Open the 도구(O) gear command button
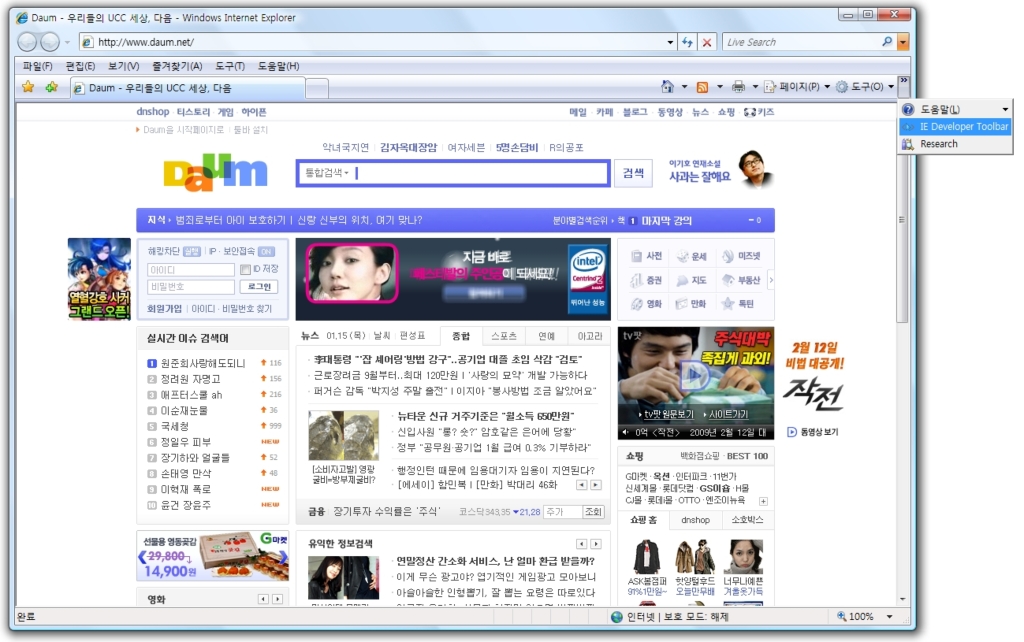The width and height of the screenshot is (1024, 642). tap(865, 87)
